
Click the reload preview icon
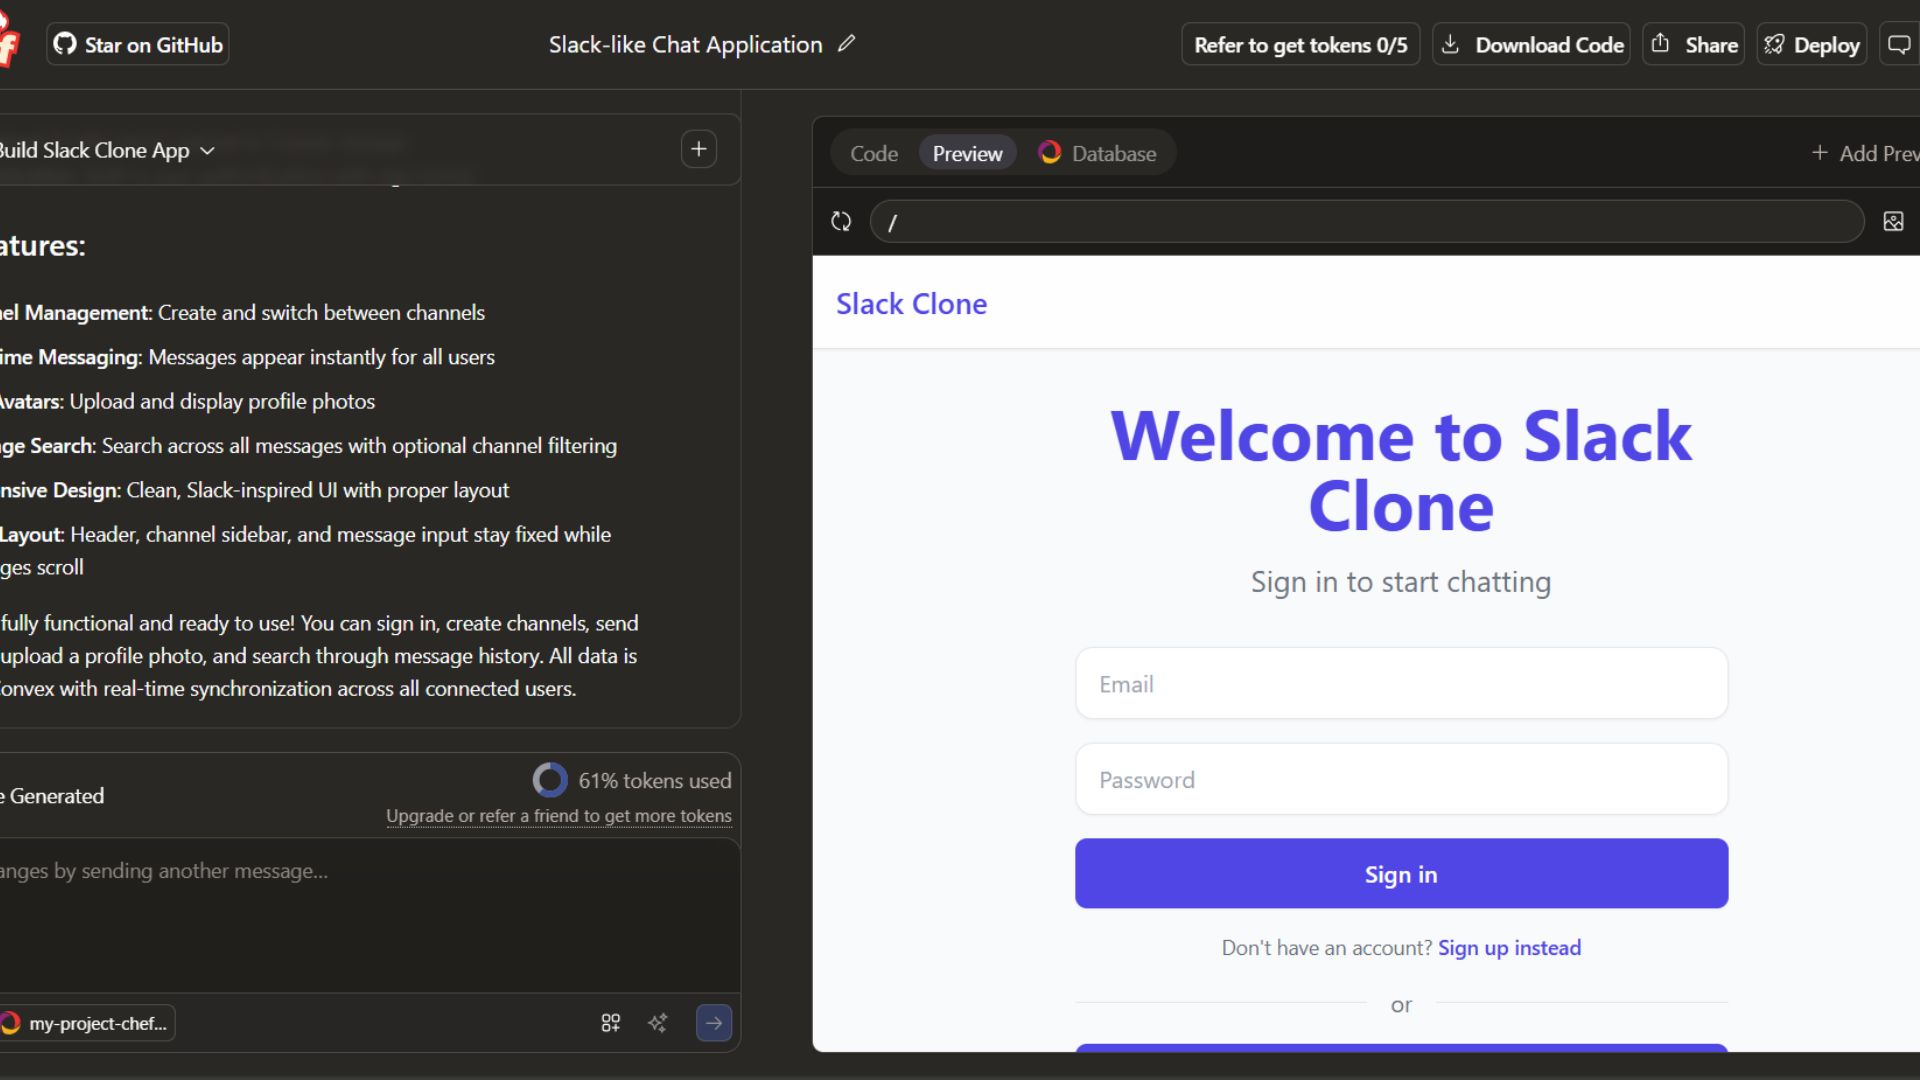point(841,221)
